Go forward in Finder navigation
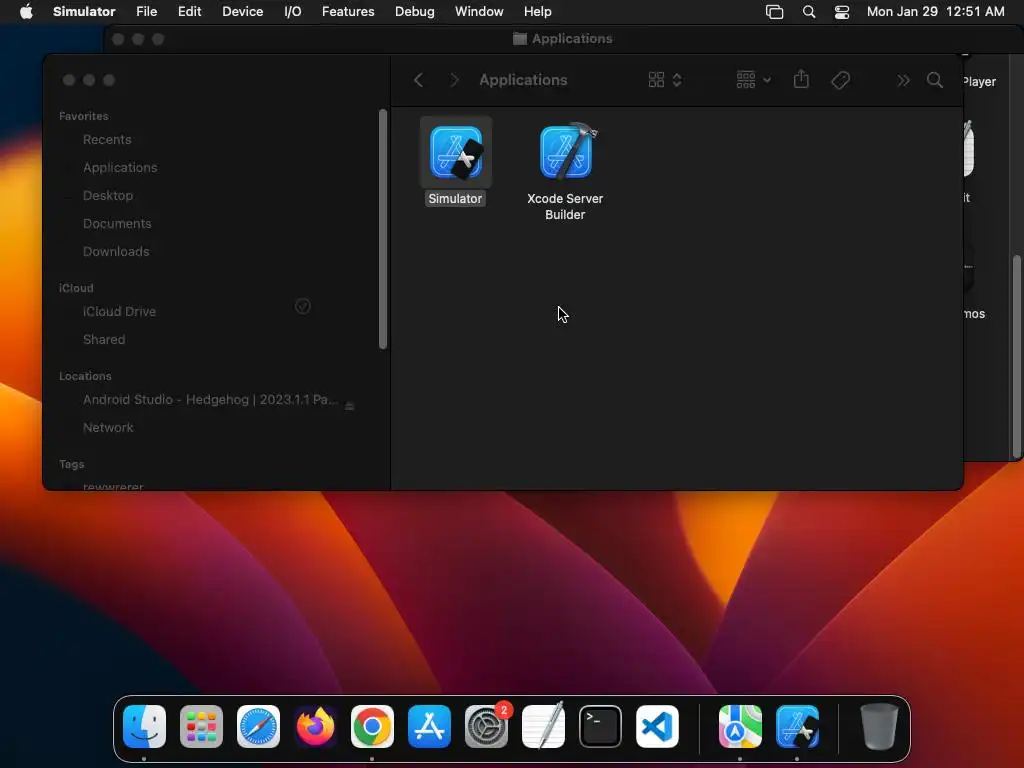The width and height of the screenshot is (1024, 768). coord(454,80)
